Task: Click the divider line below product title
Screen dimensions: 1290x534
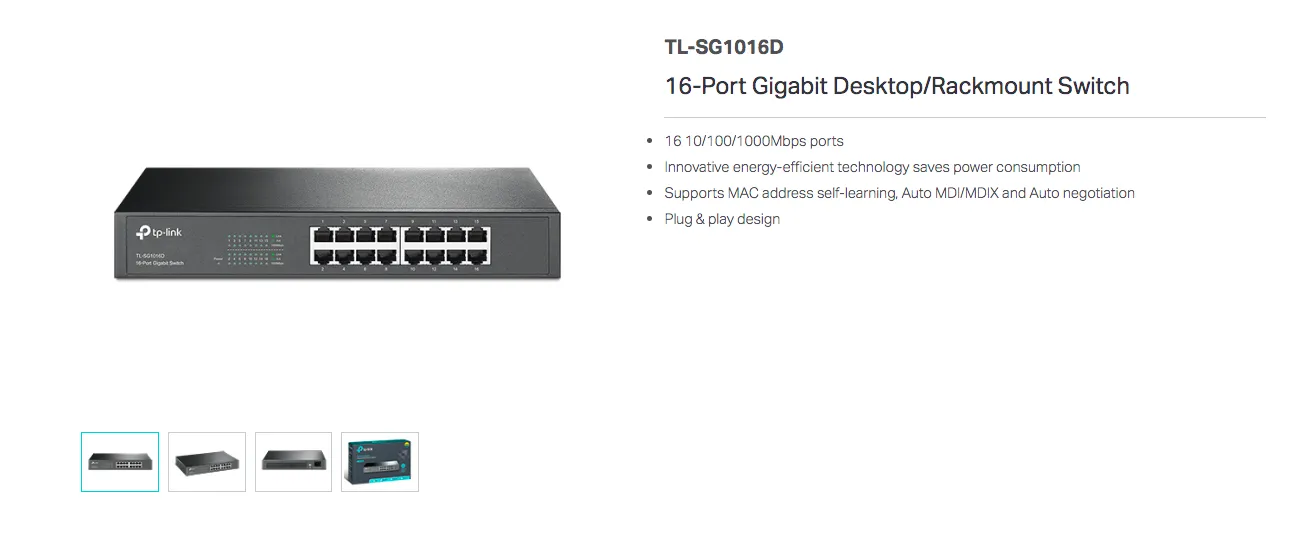Action: [965, 118]
